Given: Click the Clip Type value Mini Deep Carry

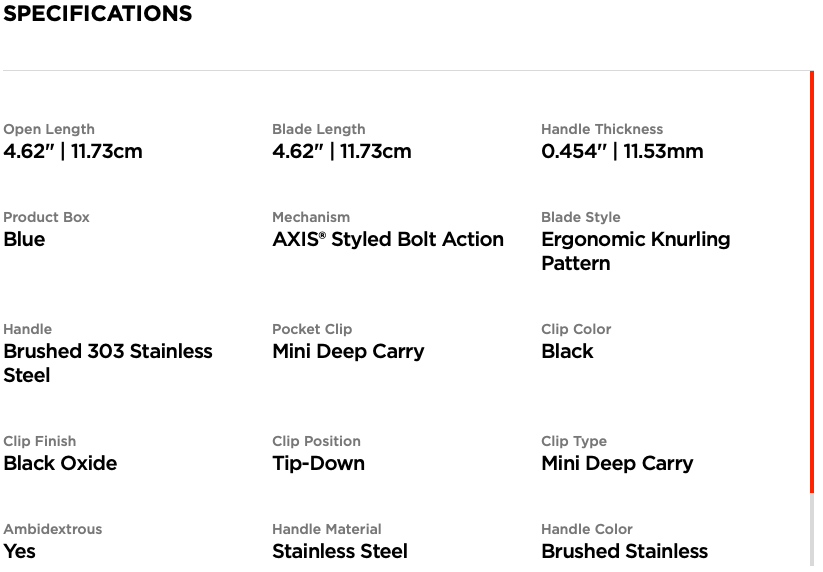Looking at the screenshot, I should [x=617, y=464].
